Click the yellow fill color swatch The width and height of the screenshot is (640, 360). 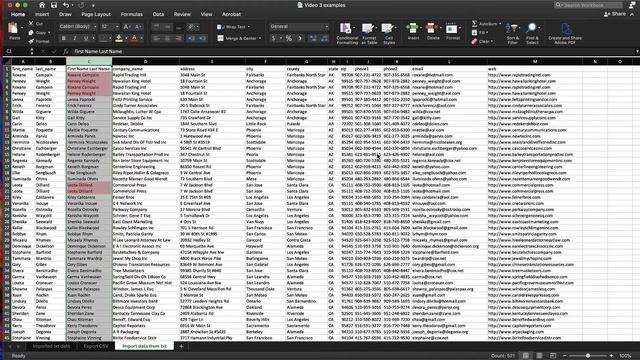(119, 38)
